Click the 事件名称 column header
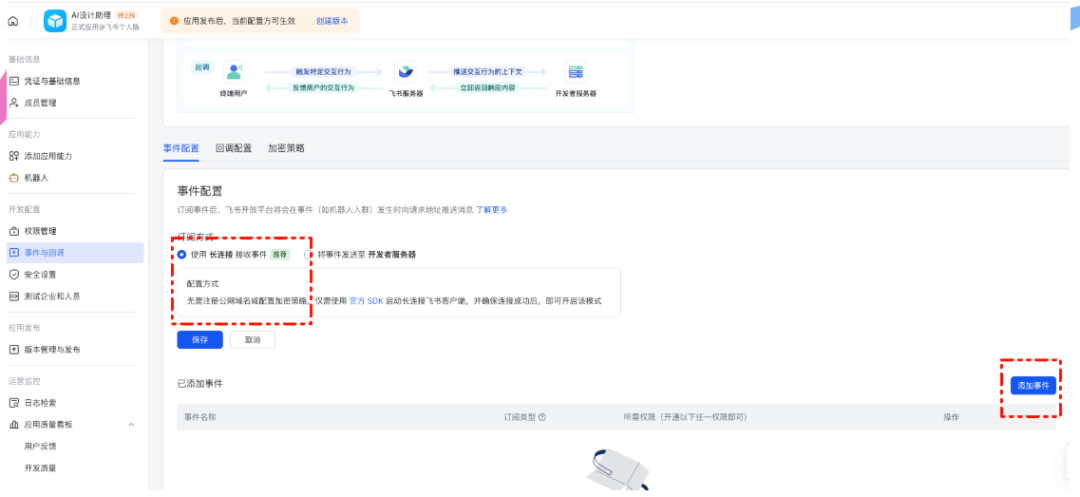The height and width of the screenshot is (497, 1080). (200, 417)
